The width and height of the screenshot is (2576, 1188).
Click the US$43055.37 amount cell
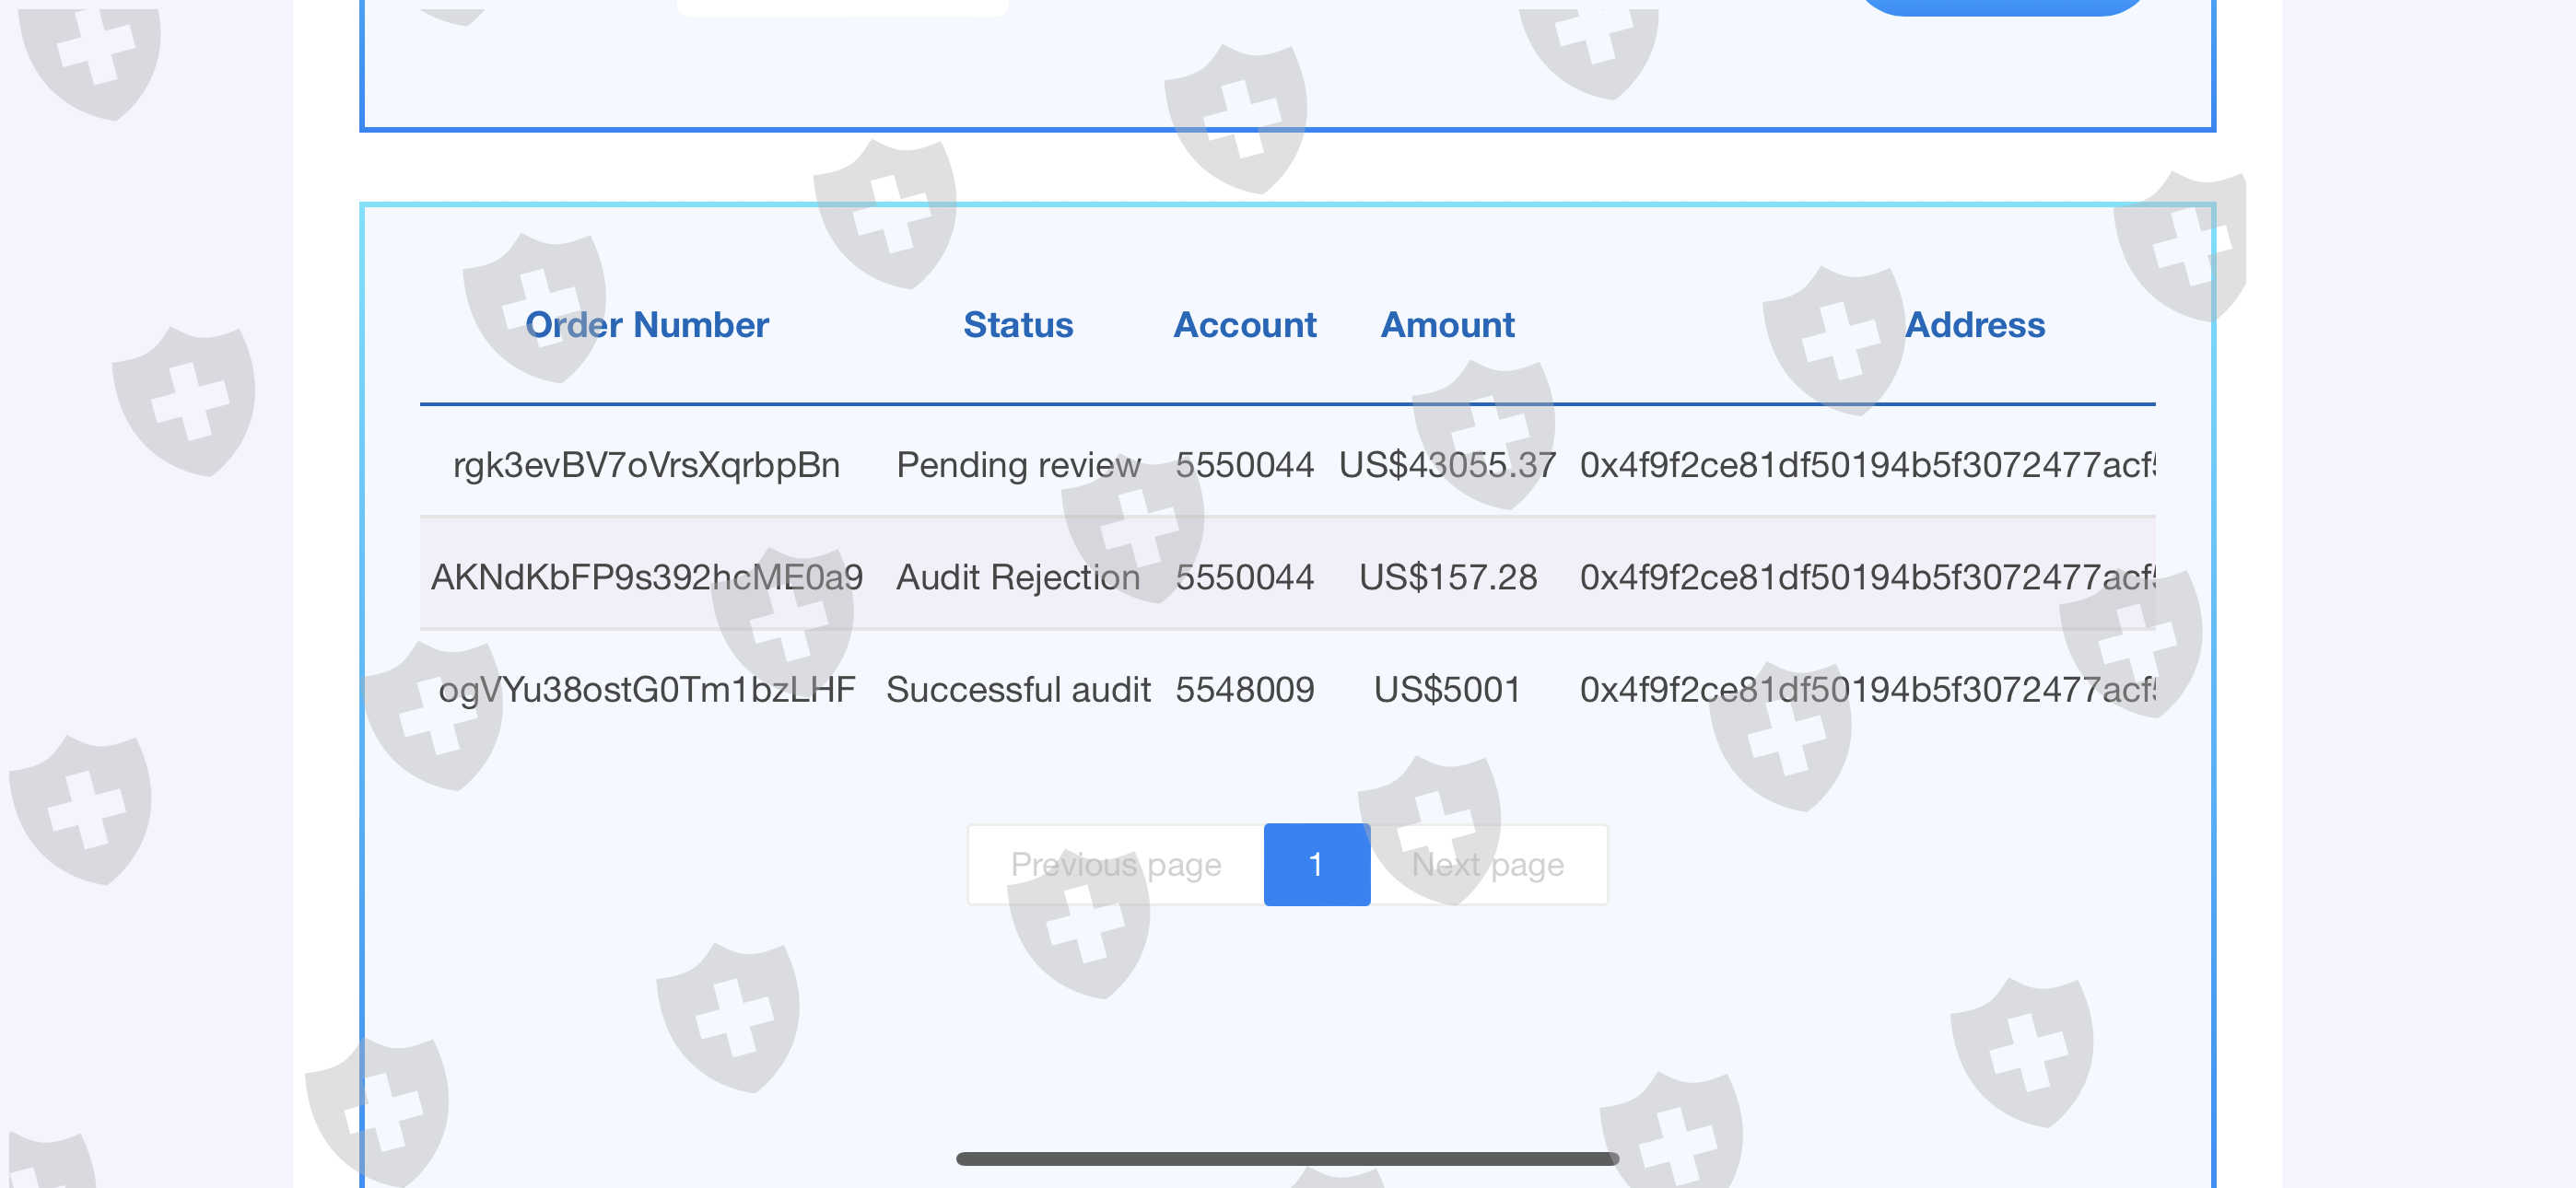tap(1446, 465)
